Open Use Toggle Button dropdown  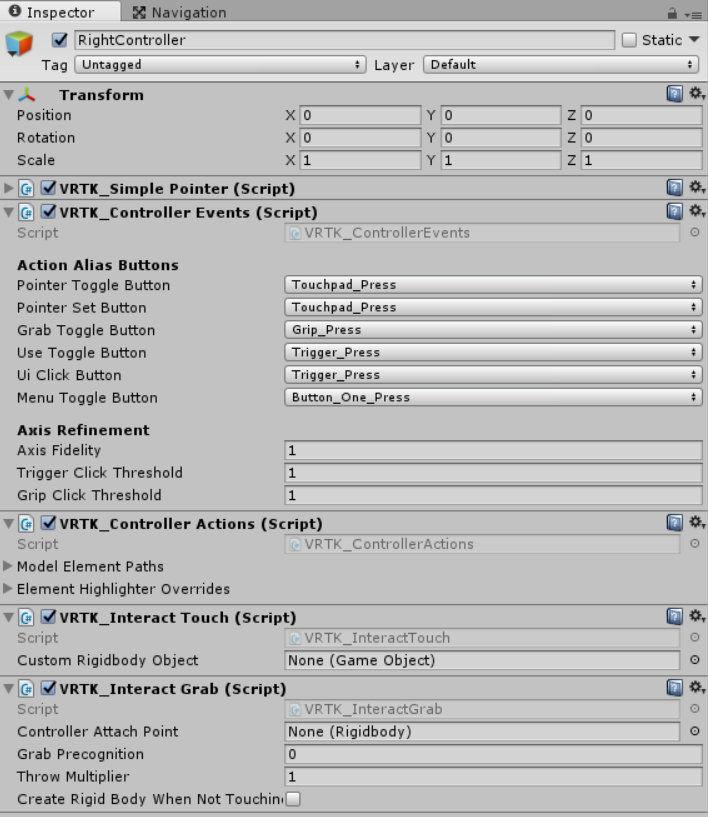(x=493, y=352)
